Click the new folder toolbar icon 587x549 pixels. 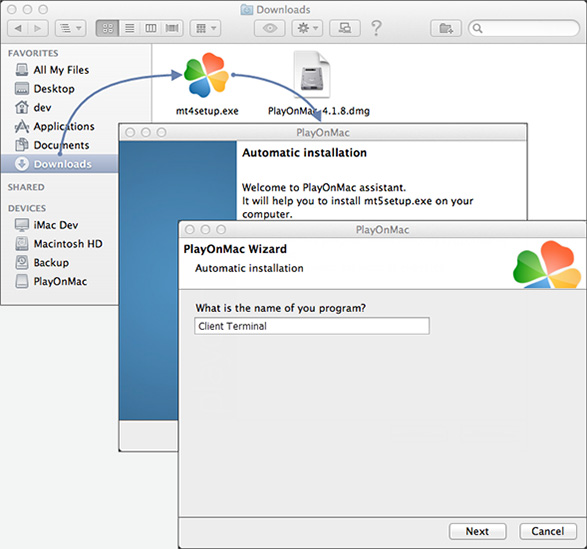(x=445, y=28)
